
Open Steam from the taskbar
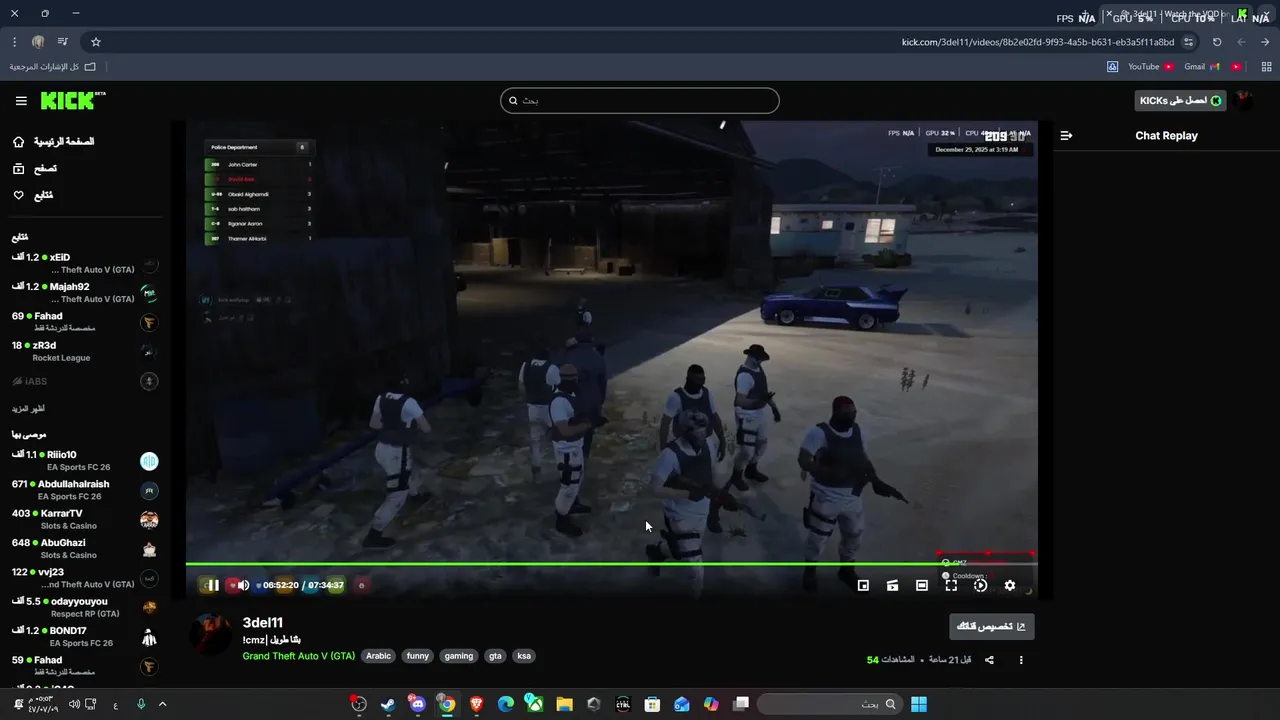pos(388,704)
